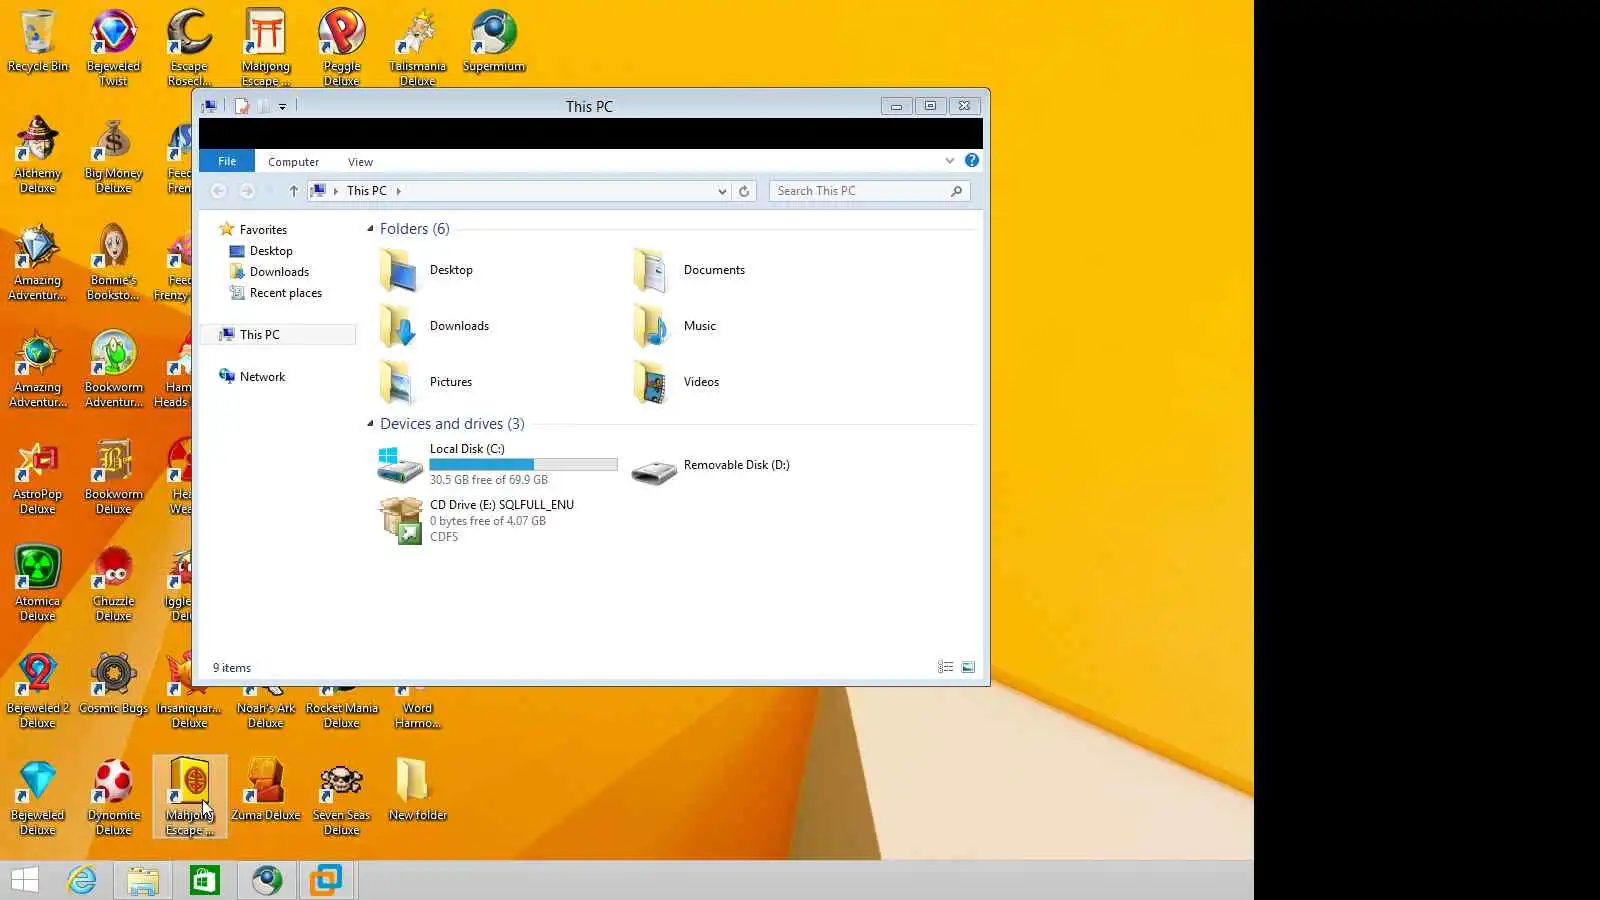
Task: Open the Talismania Deluxe shortcut
Action: click(418, 48)
